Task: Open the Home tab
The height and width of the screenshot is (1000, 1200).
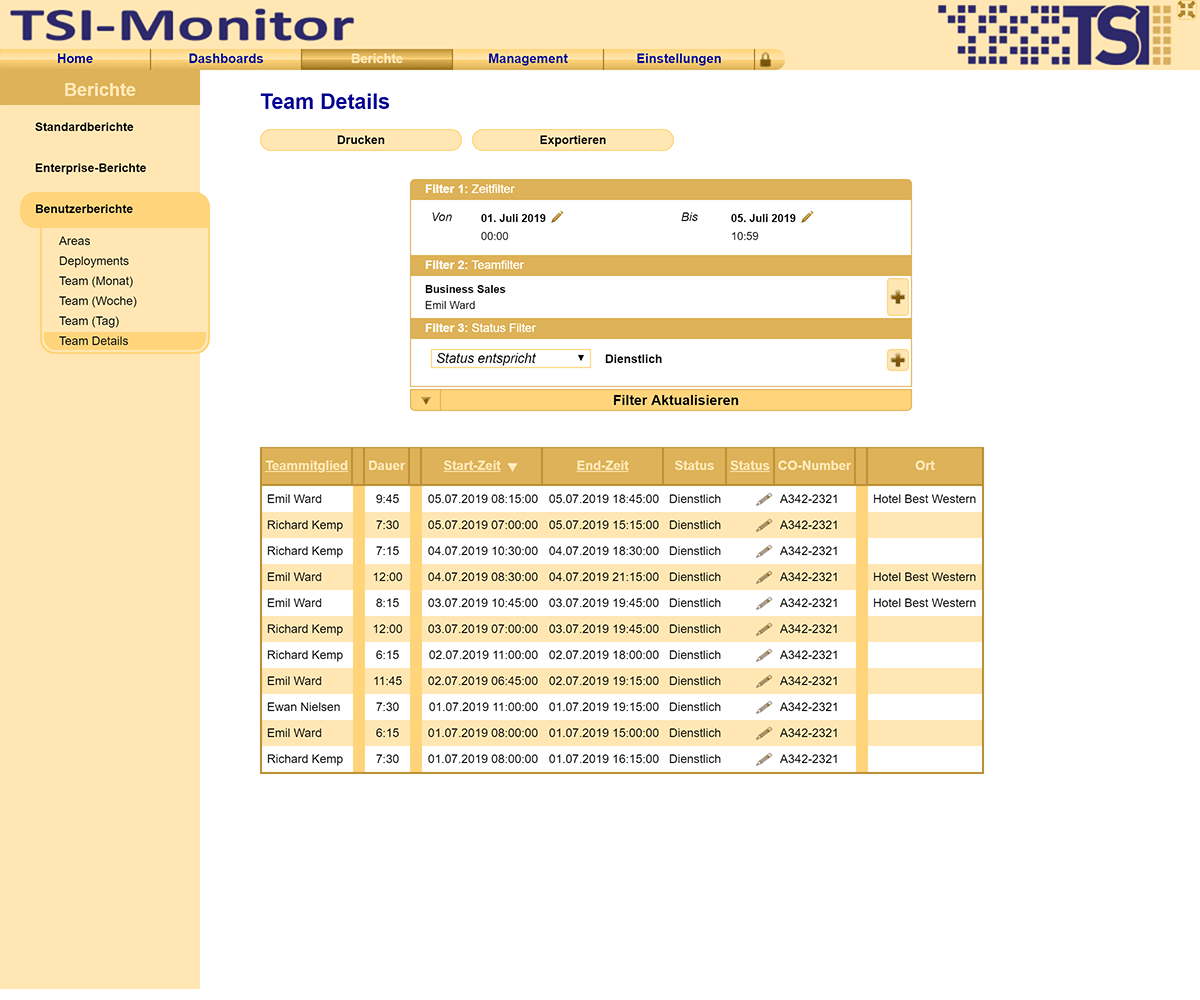Action: [75, 59]
